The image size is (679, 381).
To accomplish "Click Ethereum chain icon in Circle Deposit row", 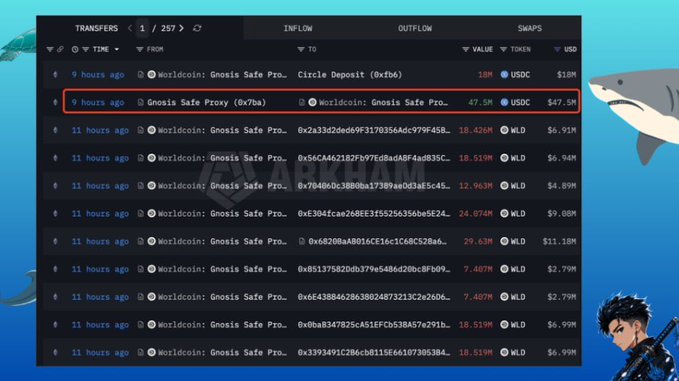I will pyautogui.click(x=55, y=74).
